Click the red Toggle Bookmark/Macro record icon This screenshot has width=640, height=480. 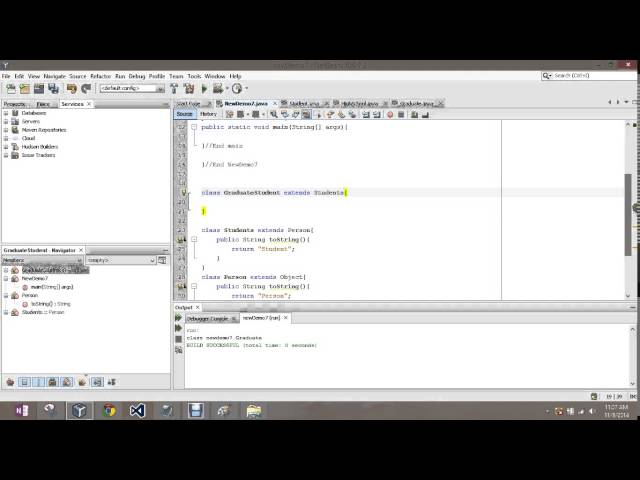(390, 115)
